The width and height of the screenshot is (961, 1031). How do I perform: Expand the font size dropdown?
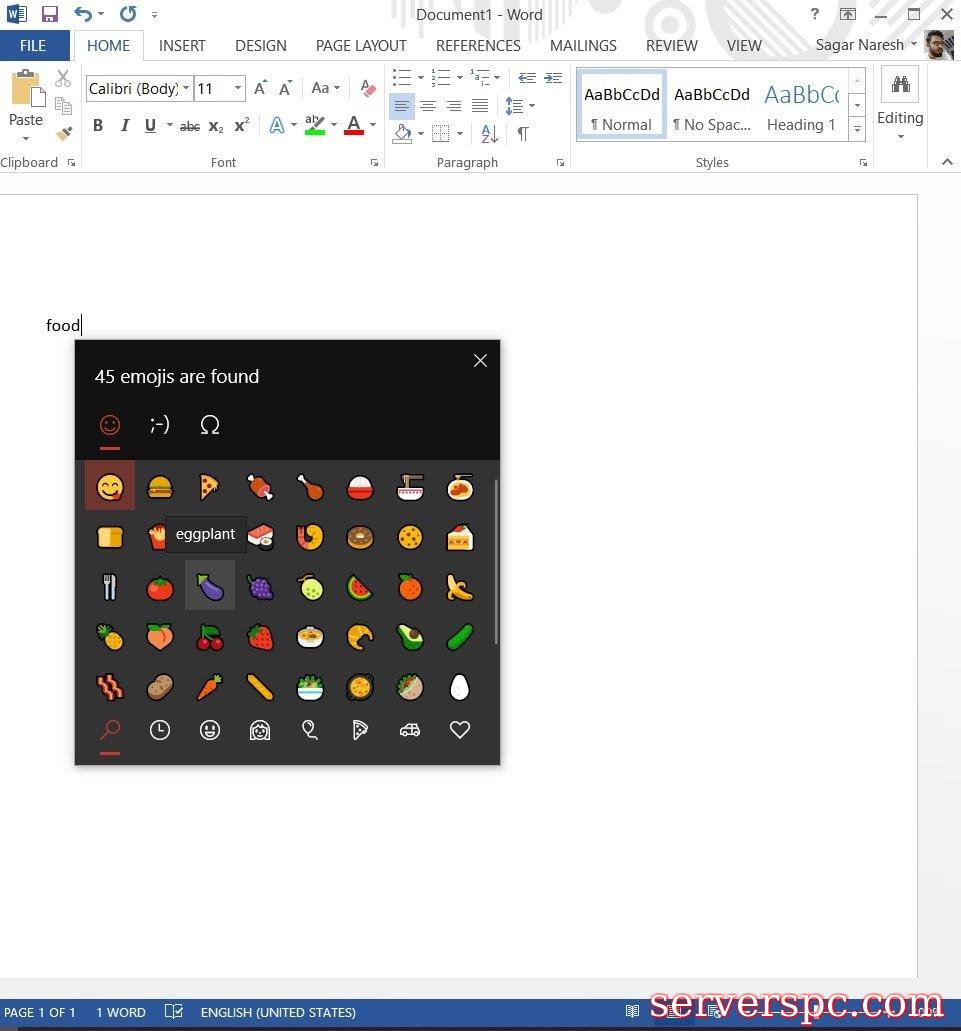click(238, 89)
